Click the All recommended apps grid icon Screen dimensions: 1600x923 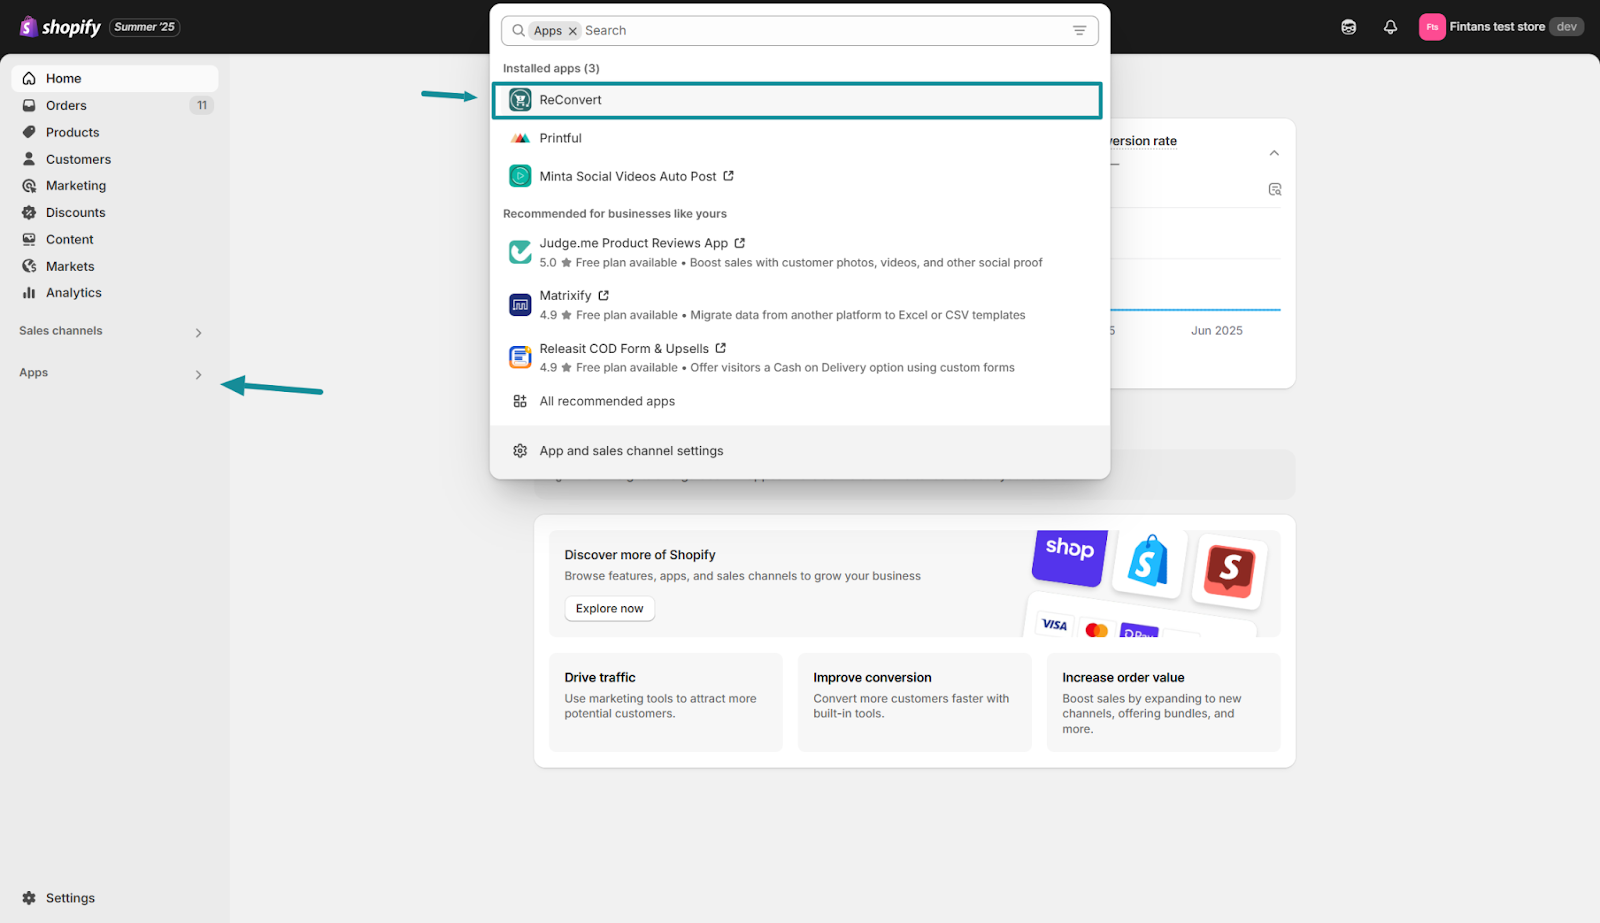pos(520,401)
